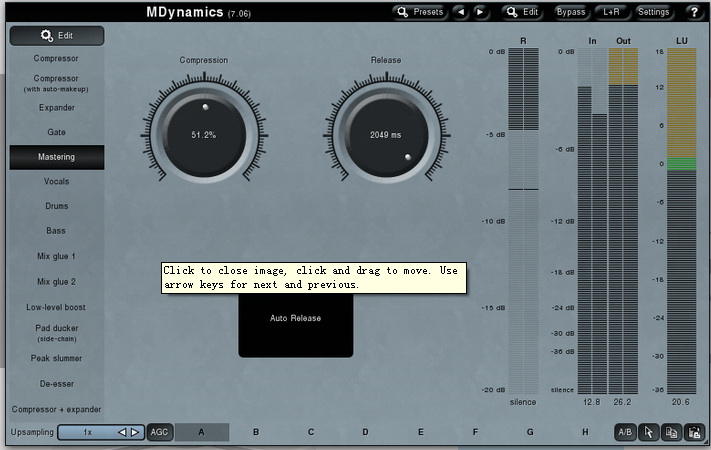Select the Vocals preset

click(x=56, y=181)
